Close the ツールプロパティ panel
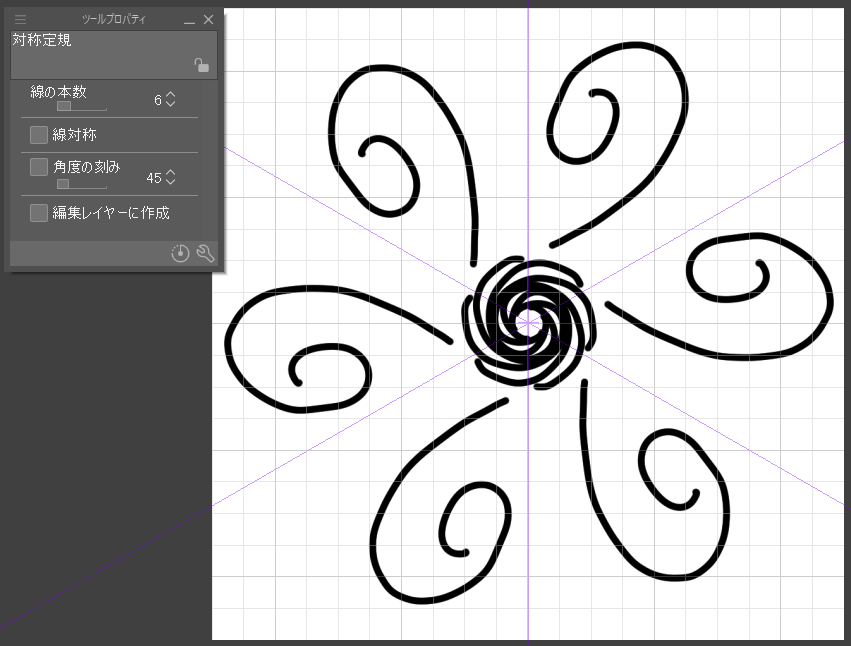 click(208, 20)
